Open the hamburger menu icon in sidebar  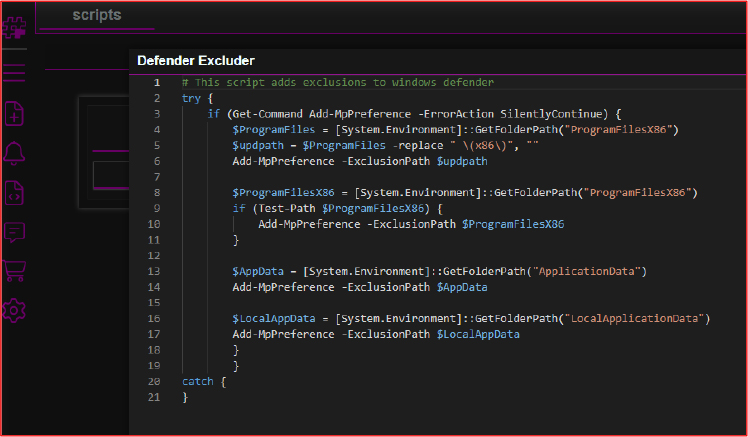click(x=14, y=73)
